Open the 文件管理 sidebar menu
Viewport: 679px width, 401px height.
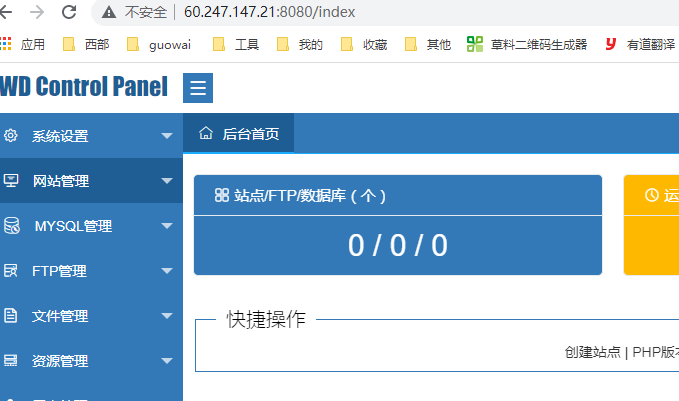pos(60,316)
